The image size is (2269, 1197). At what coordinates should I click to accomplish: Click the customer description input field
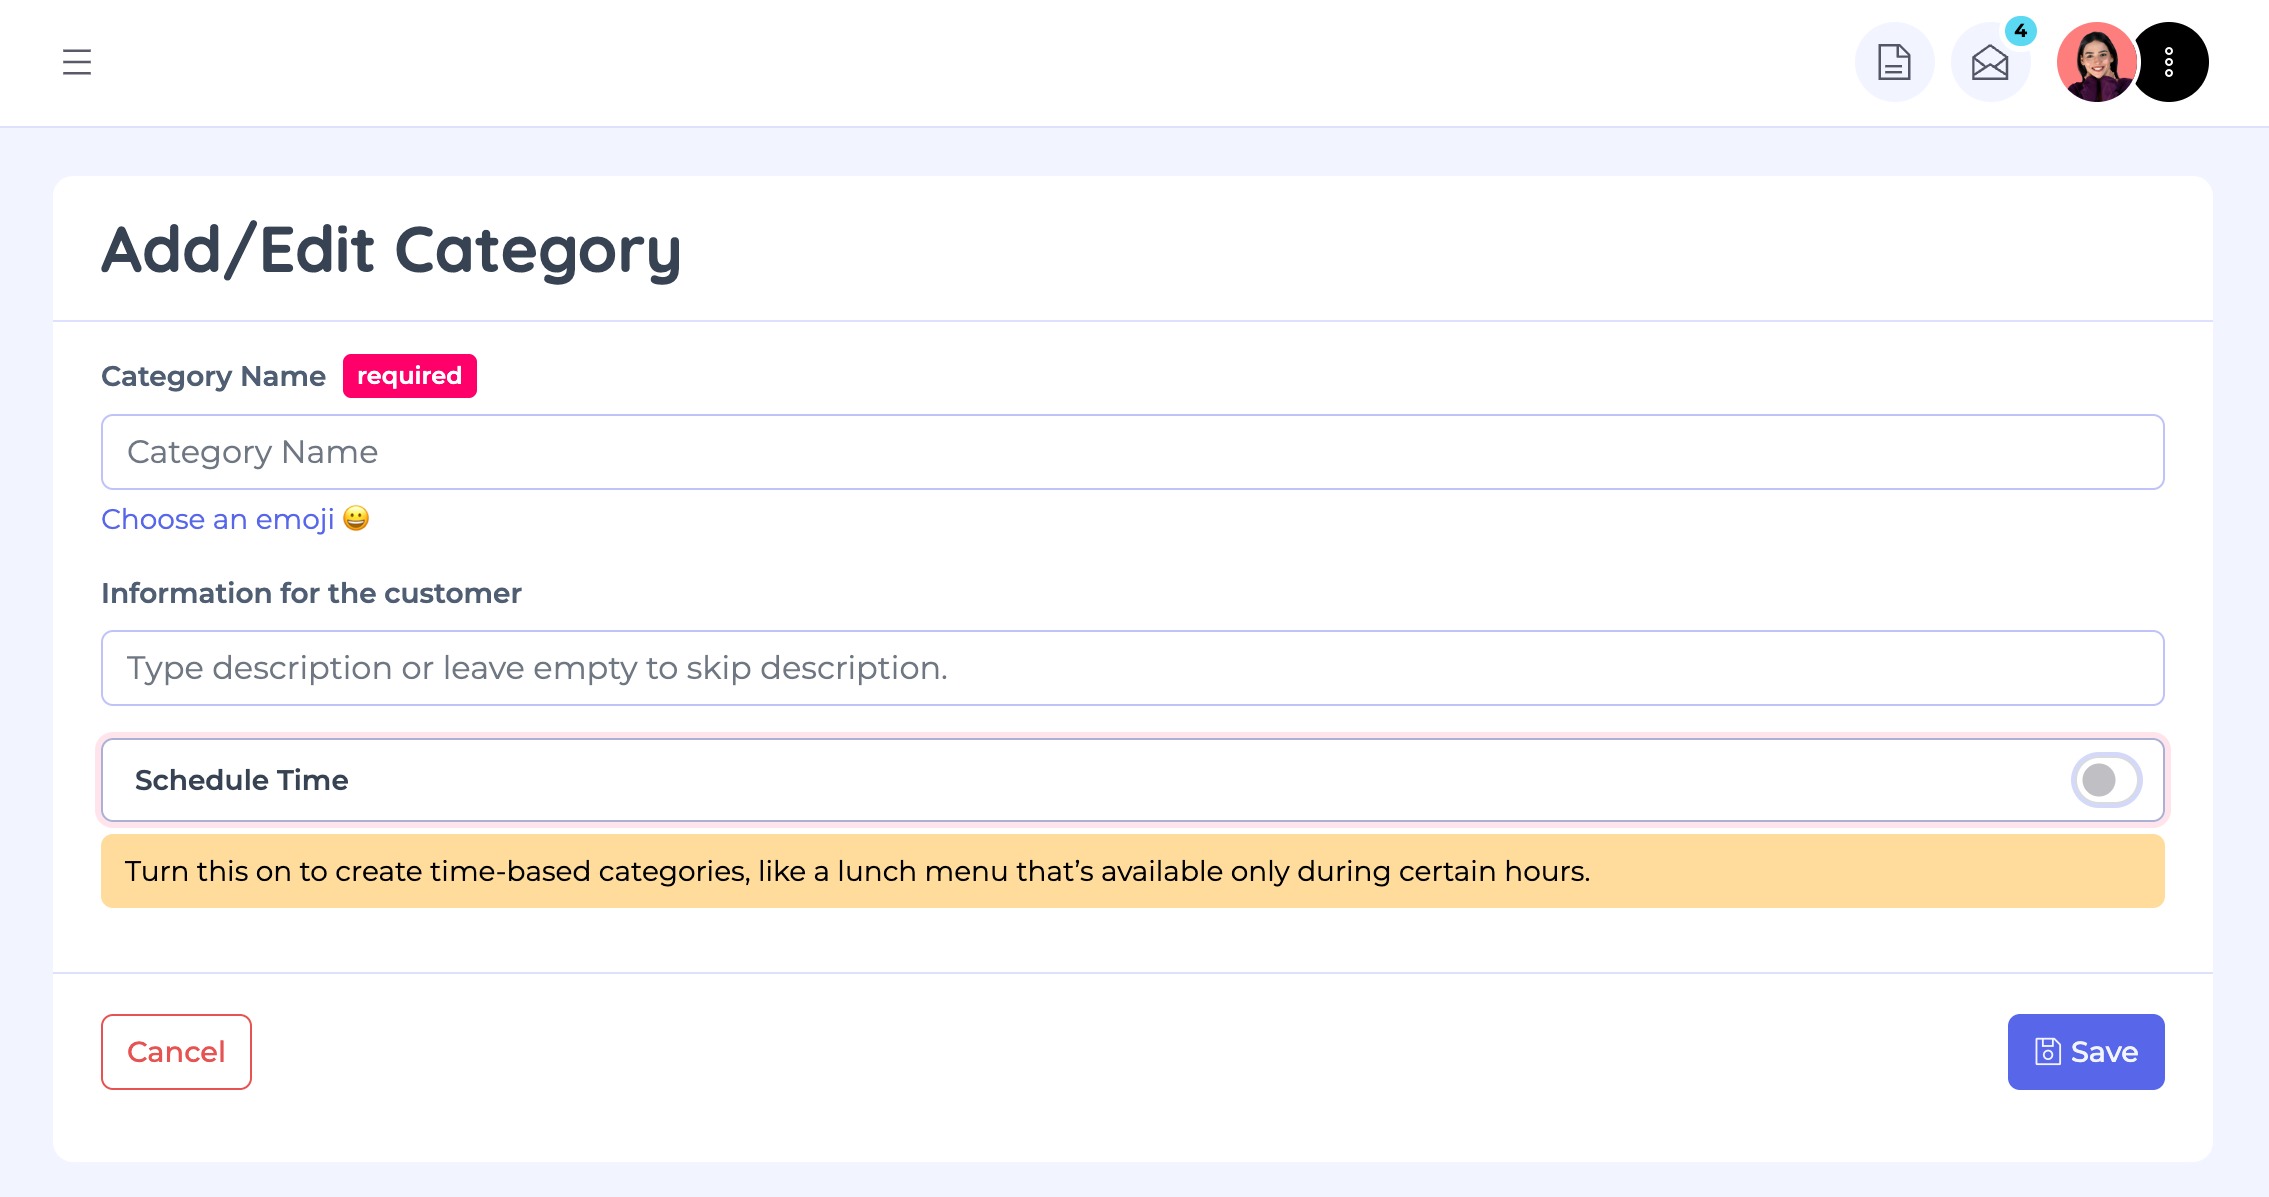[1132, 668]
